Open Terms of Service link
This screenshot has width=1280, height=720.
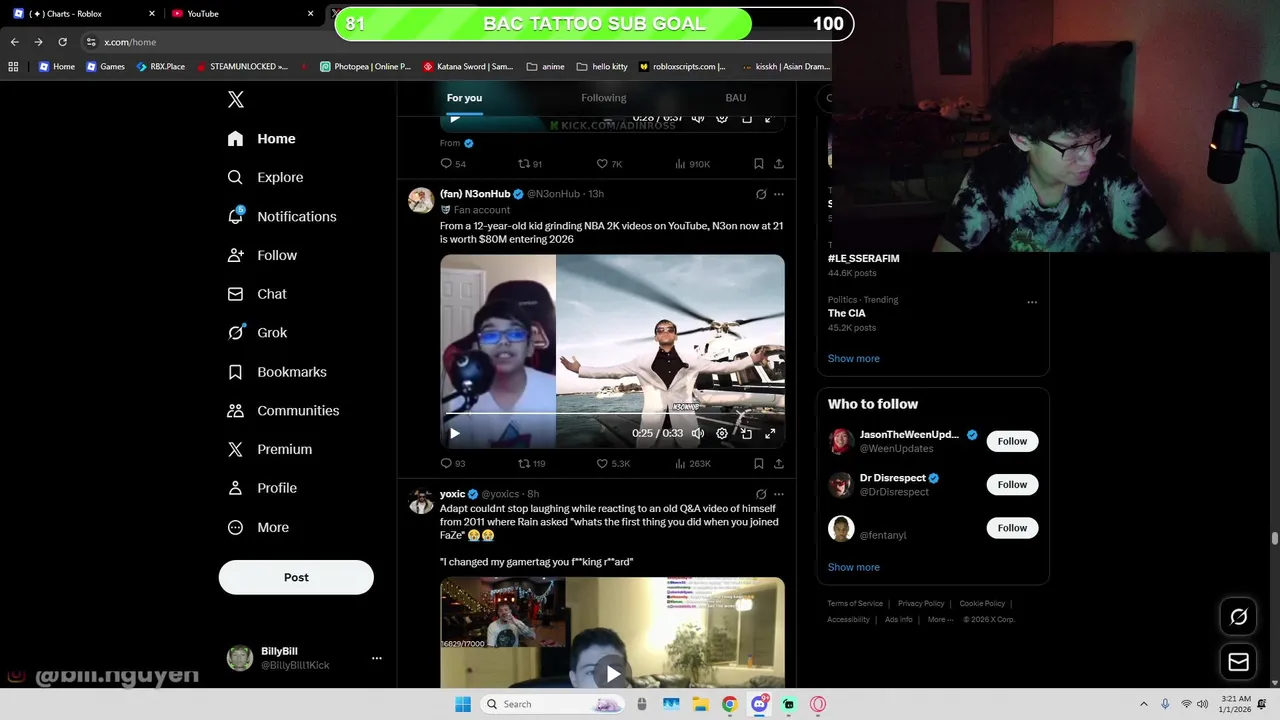(x=855, y=604)
